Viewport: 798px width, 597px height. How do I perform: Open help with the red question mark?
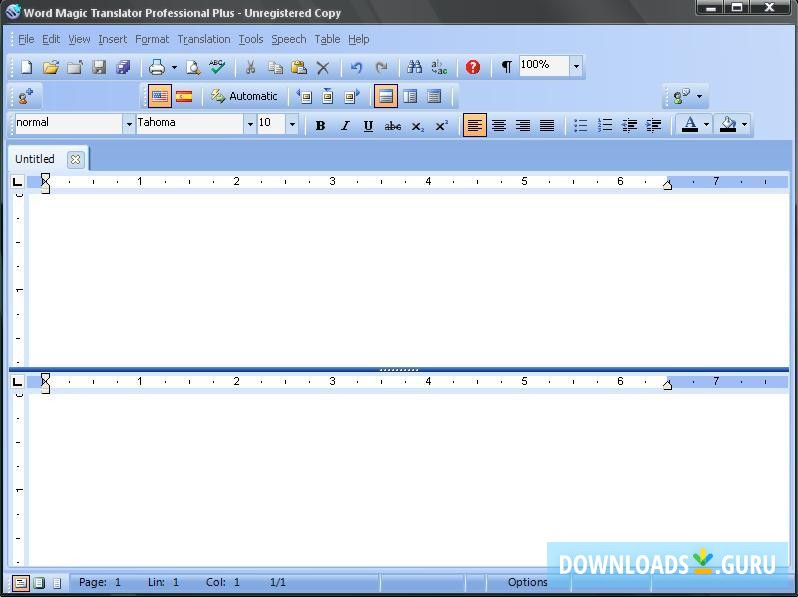click(x=473, y=67)
